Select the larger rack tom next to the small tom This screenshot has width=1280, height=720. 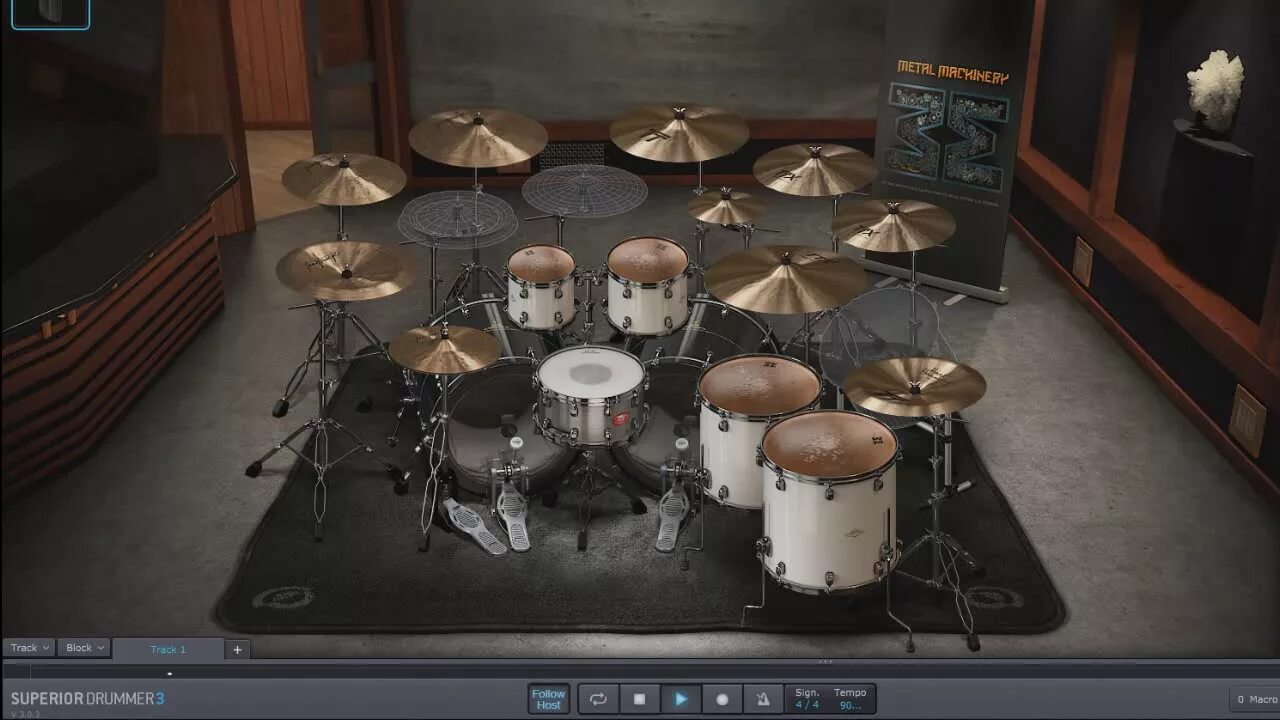tap(648, 284)
